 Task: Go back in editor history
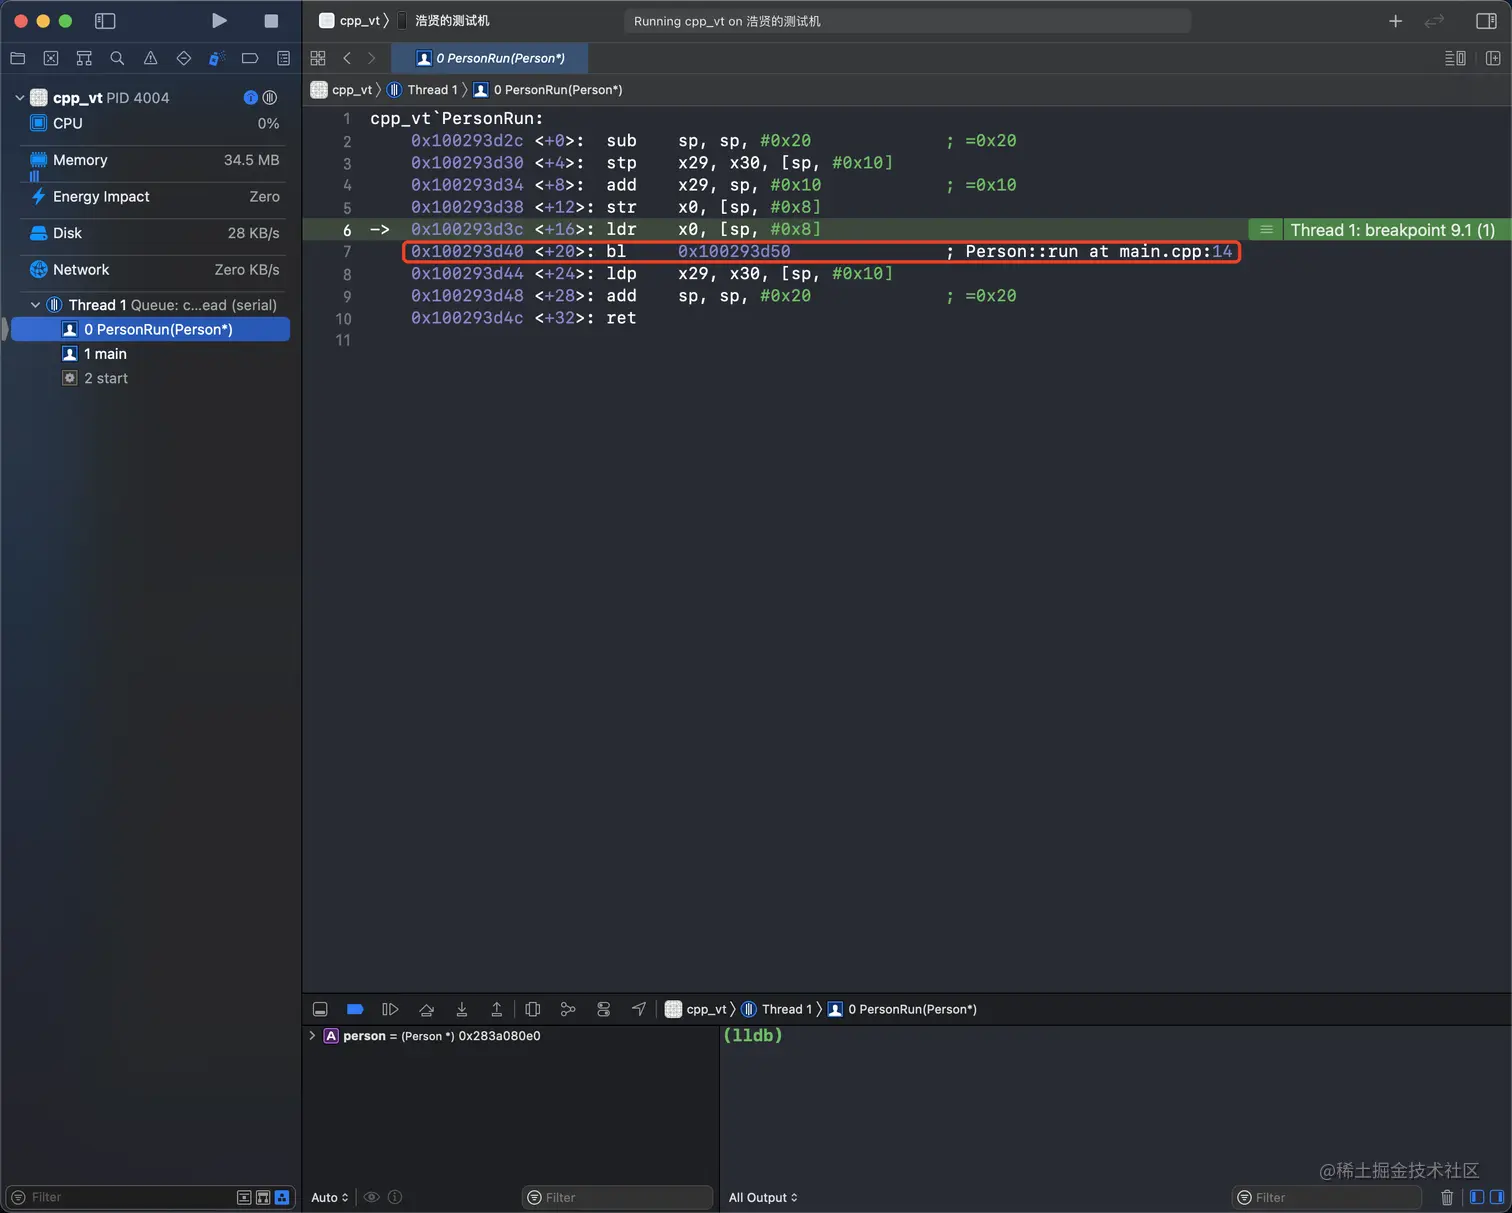pyautogui.click(x=347, y=58)
